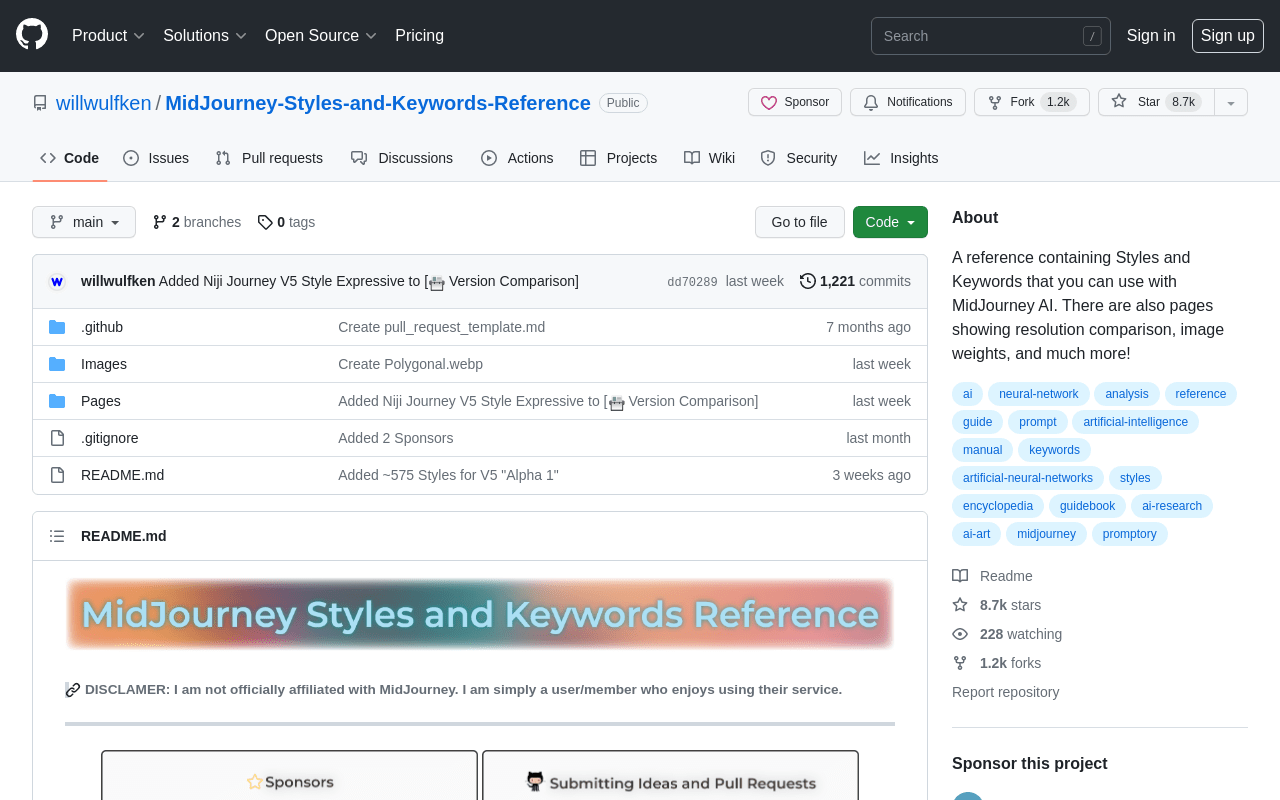Open the main branch selector dropdown
Screen dimensions: 1280x800
84,222
